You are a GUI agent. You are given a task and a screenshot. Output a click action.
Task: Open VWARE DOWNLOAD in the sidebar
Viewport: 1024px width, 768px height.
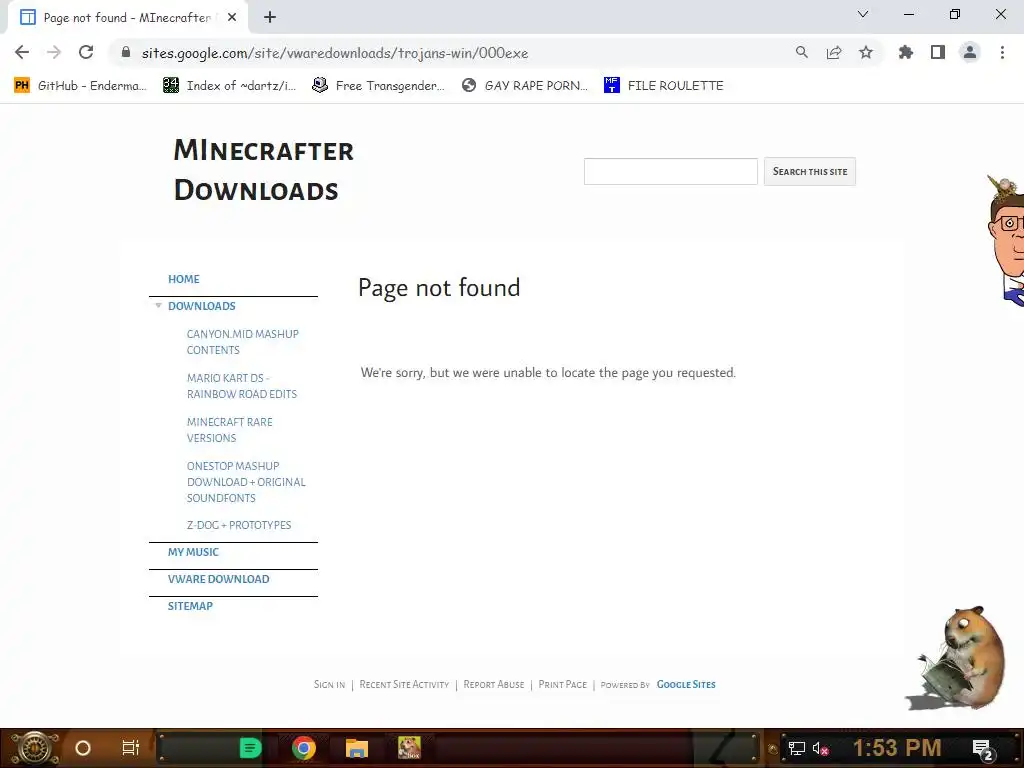[218, 579]
